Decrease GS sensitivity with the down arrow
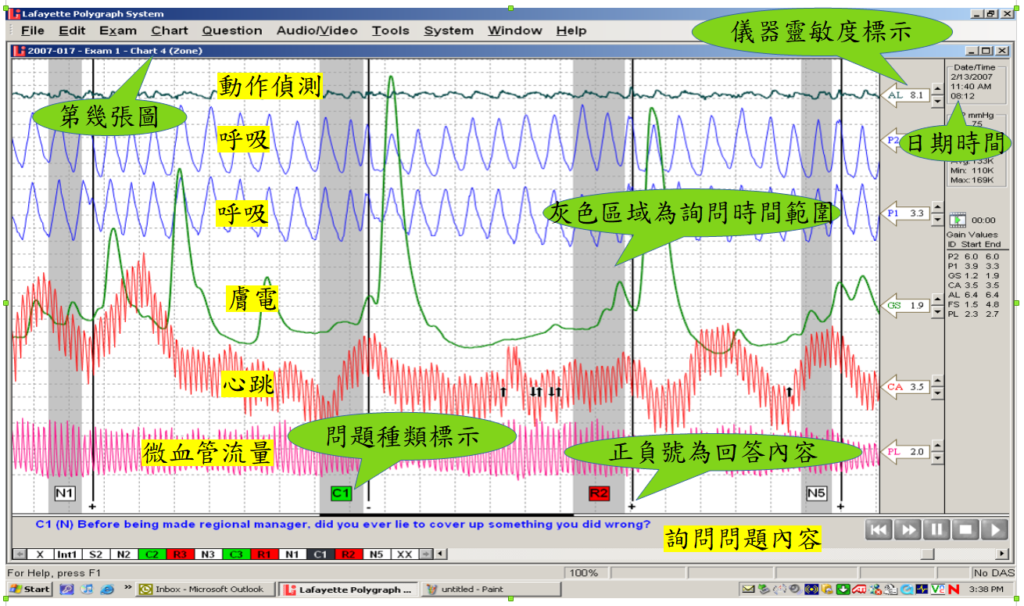Image resolution: width=1024 pixels, height=606 pixels. click(x=937, y=311)
